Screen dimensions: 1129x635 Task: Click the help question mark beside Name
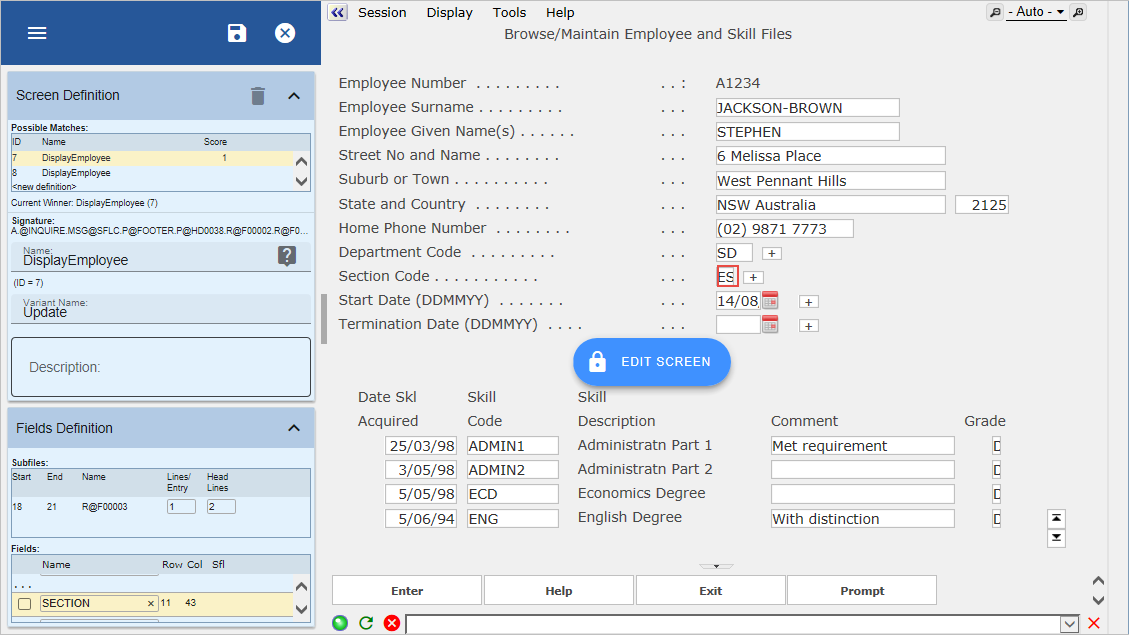[x=287, y=256]
